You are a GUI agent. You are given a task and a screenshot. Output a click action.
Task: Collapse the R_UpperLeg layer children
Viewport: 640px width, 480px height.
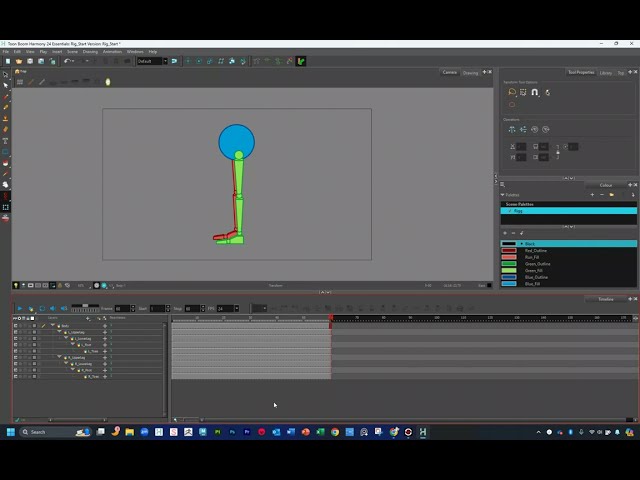coord(60,357)
